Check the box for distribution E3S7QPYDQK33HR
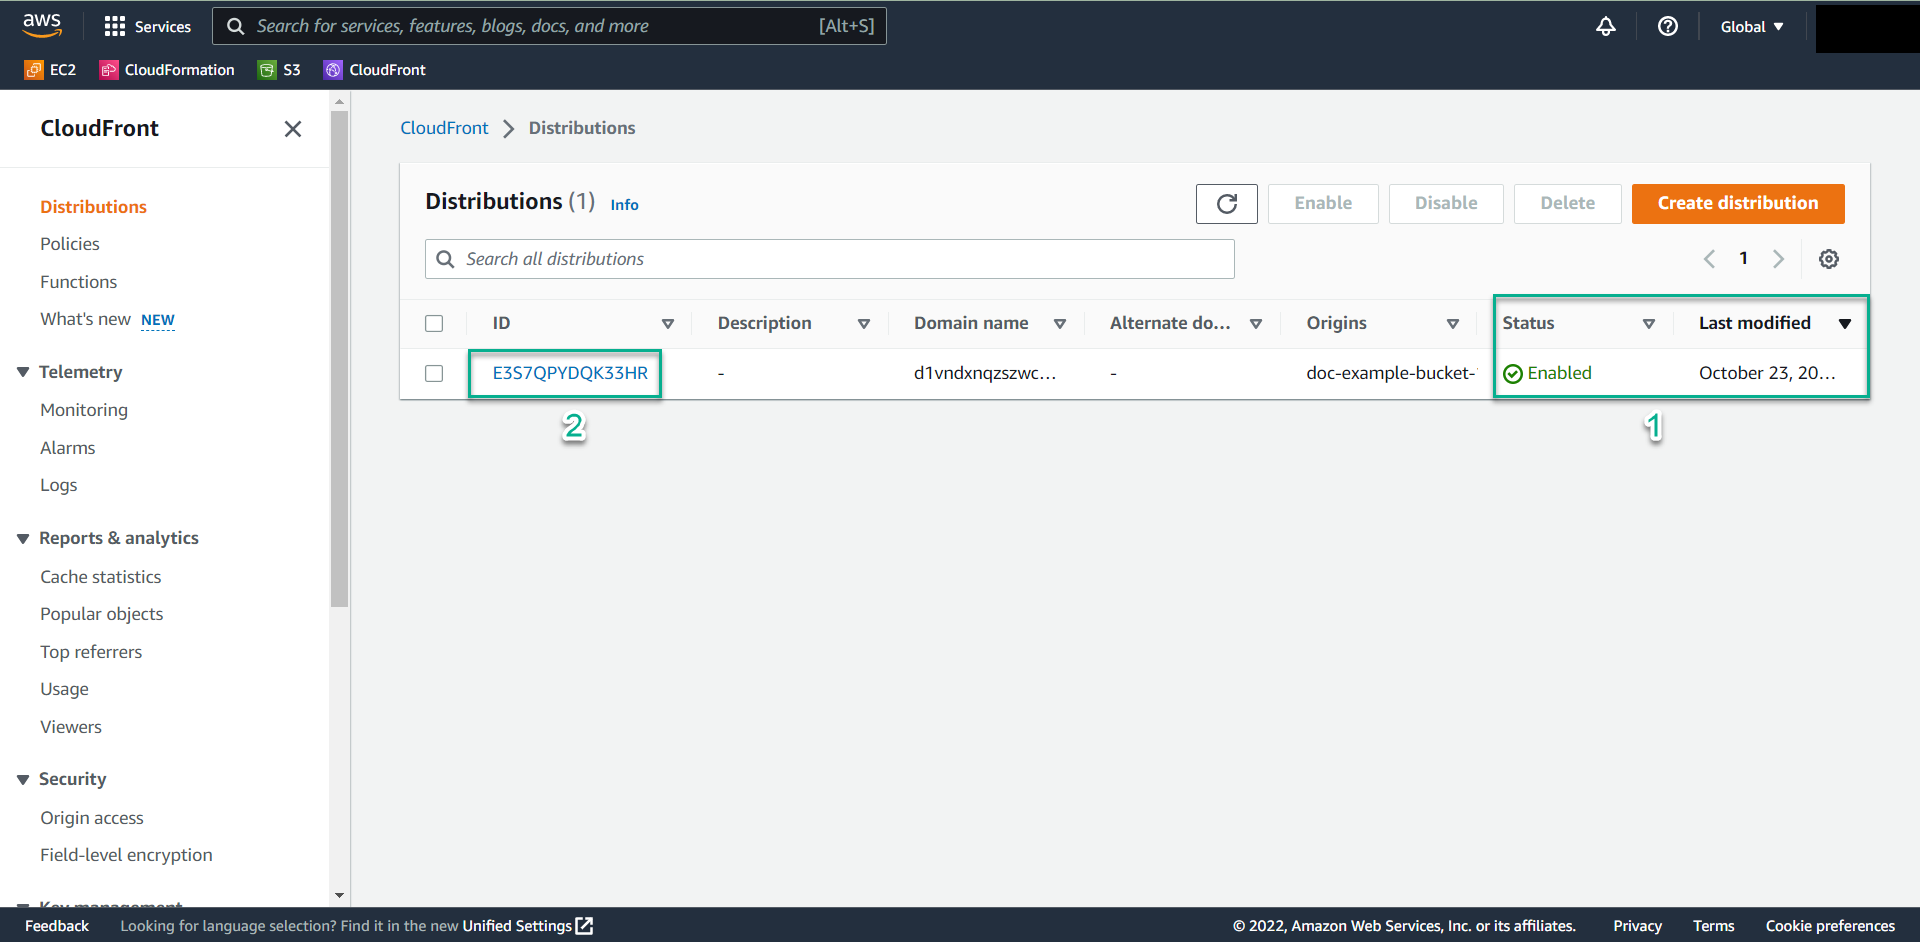Viewport: 1920px width, 942px height. click(434, 373)
